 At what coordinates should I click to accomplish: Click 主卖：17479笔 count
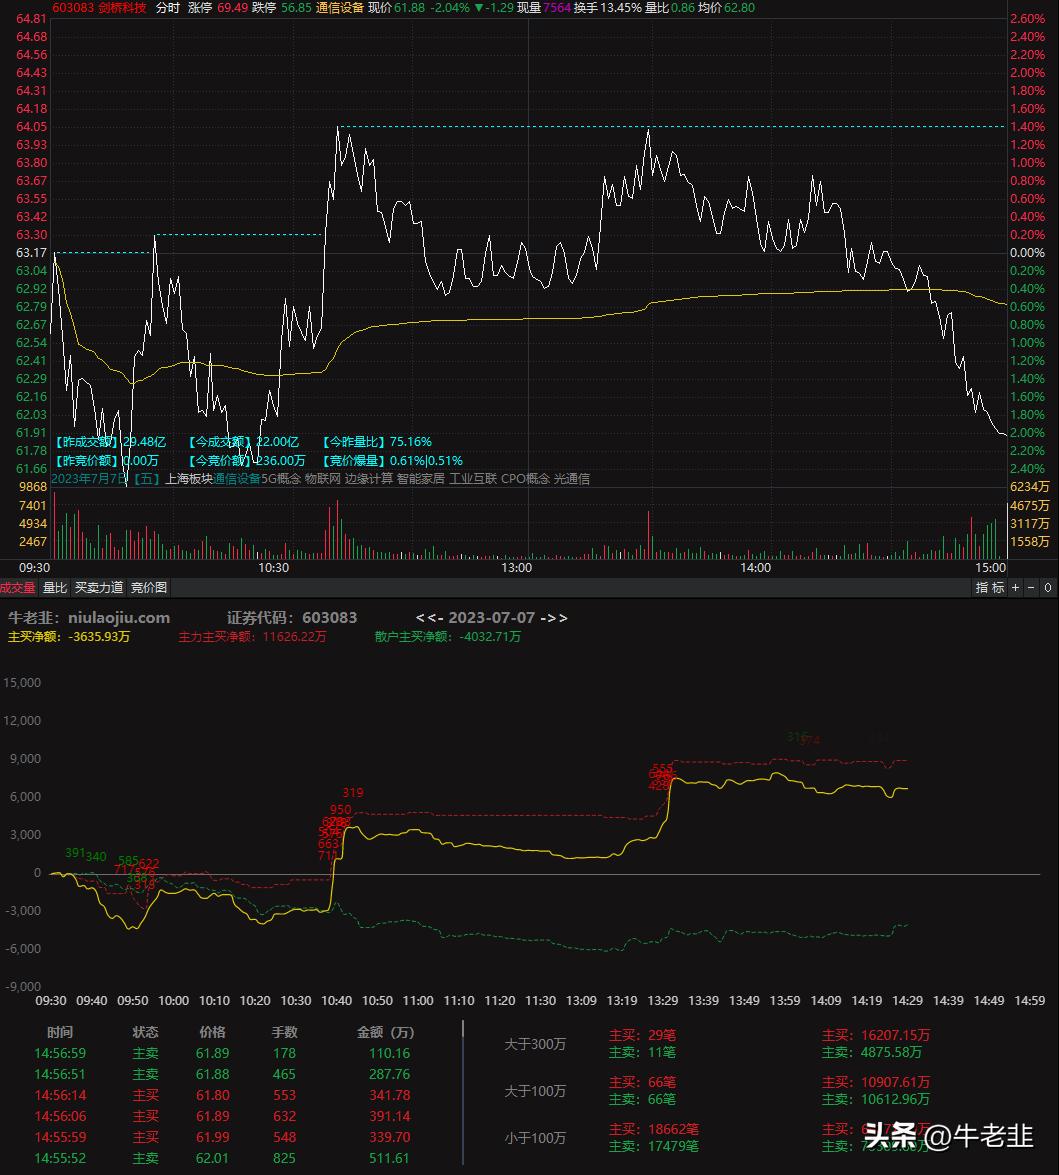tap(654, 1146)
